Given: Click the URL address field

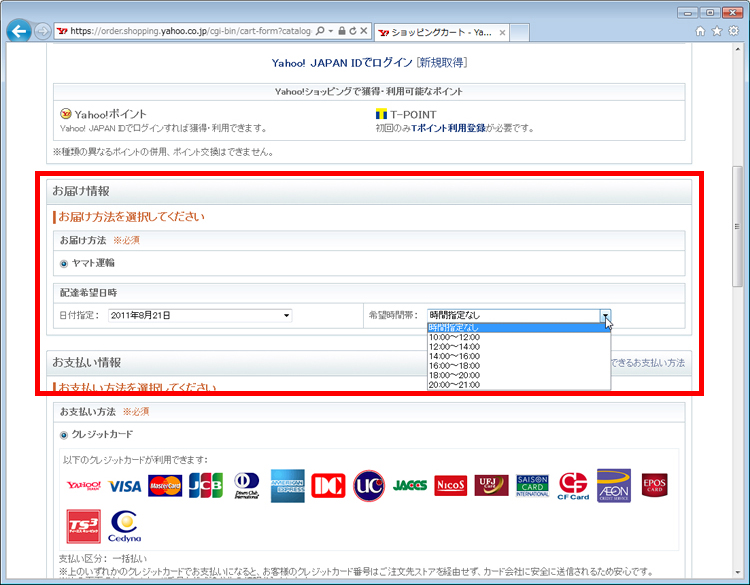Looking at the screenshot, I should tap(190, 31).
